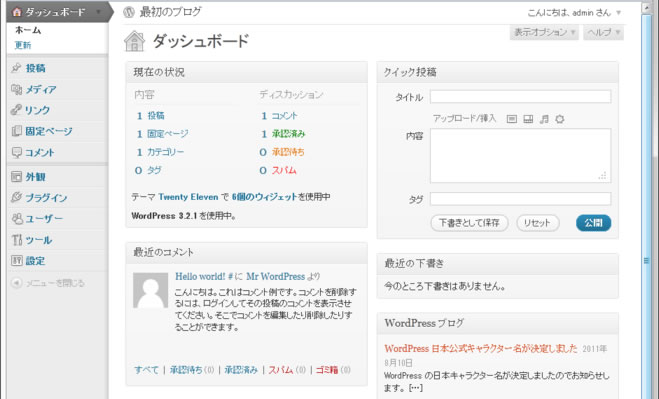Open the admin user greeting dropdown arrow

coord(618,13)
